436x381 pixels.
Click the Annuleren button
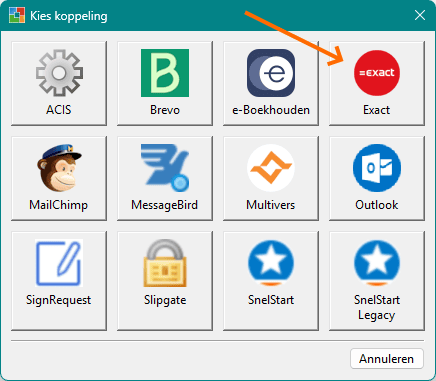click(387, 359)
